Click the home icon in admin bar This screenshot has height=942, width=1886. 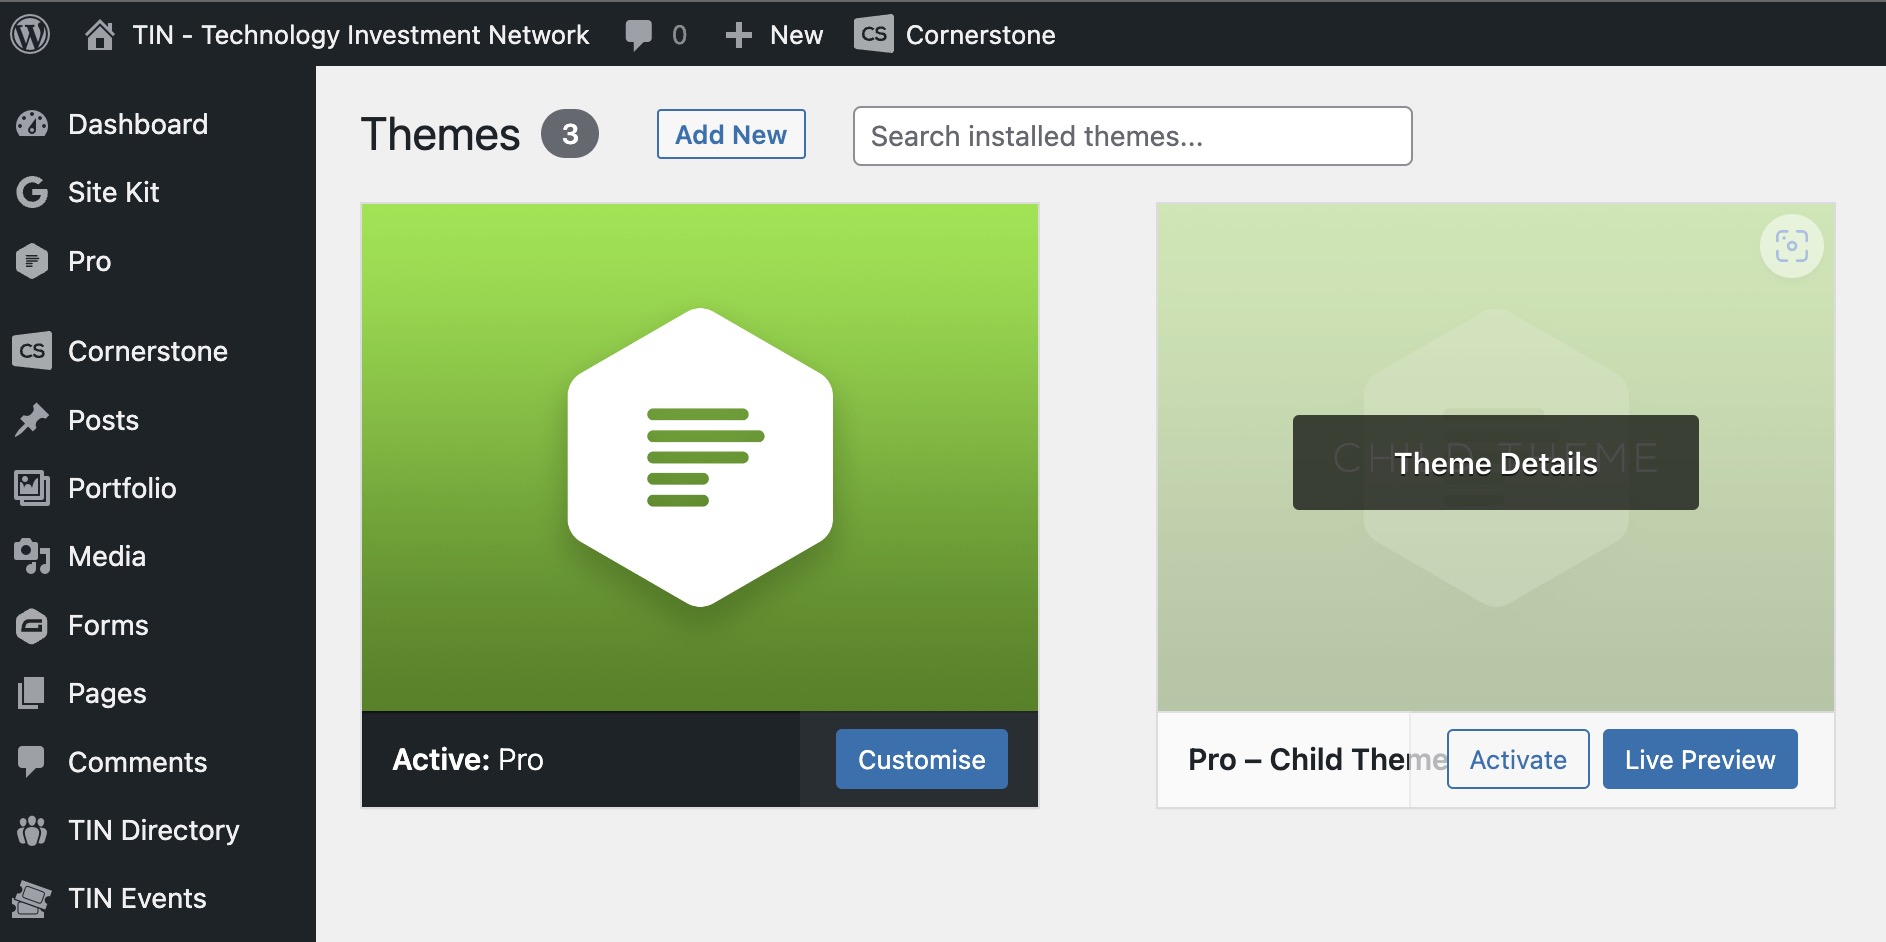click(x=99, y=35)
